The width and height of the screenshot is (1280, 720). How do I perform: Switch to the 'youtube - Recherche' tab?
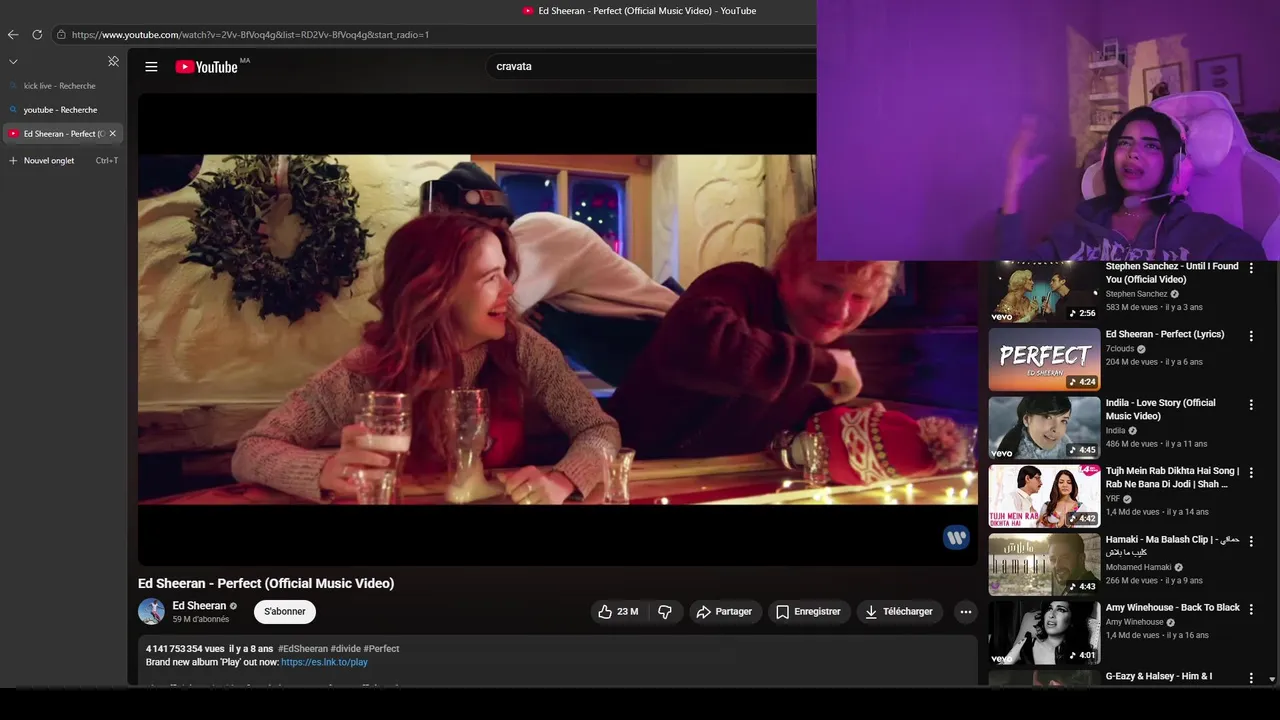point(63,110)
